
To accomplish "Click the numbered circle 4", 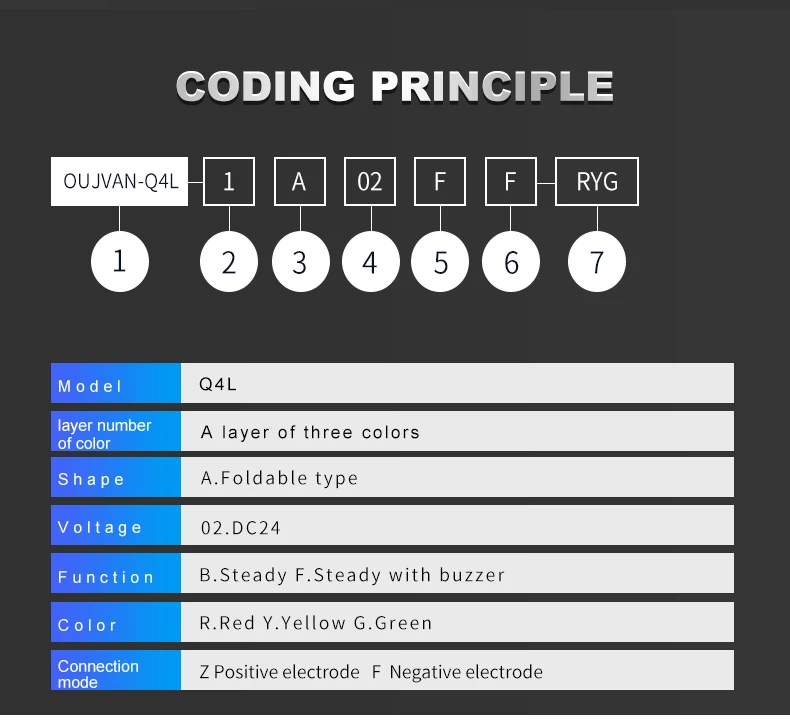I will pyautogui.click(x=370, y=263).
